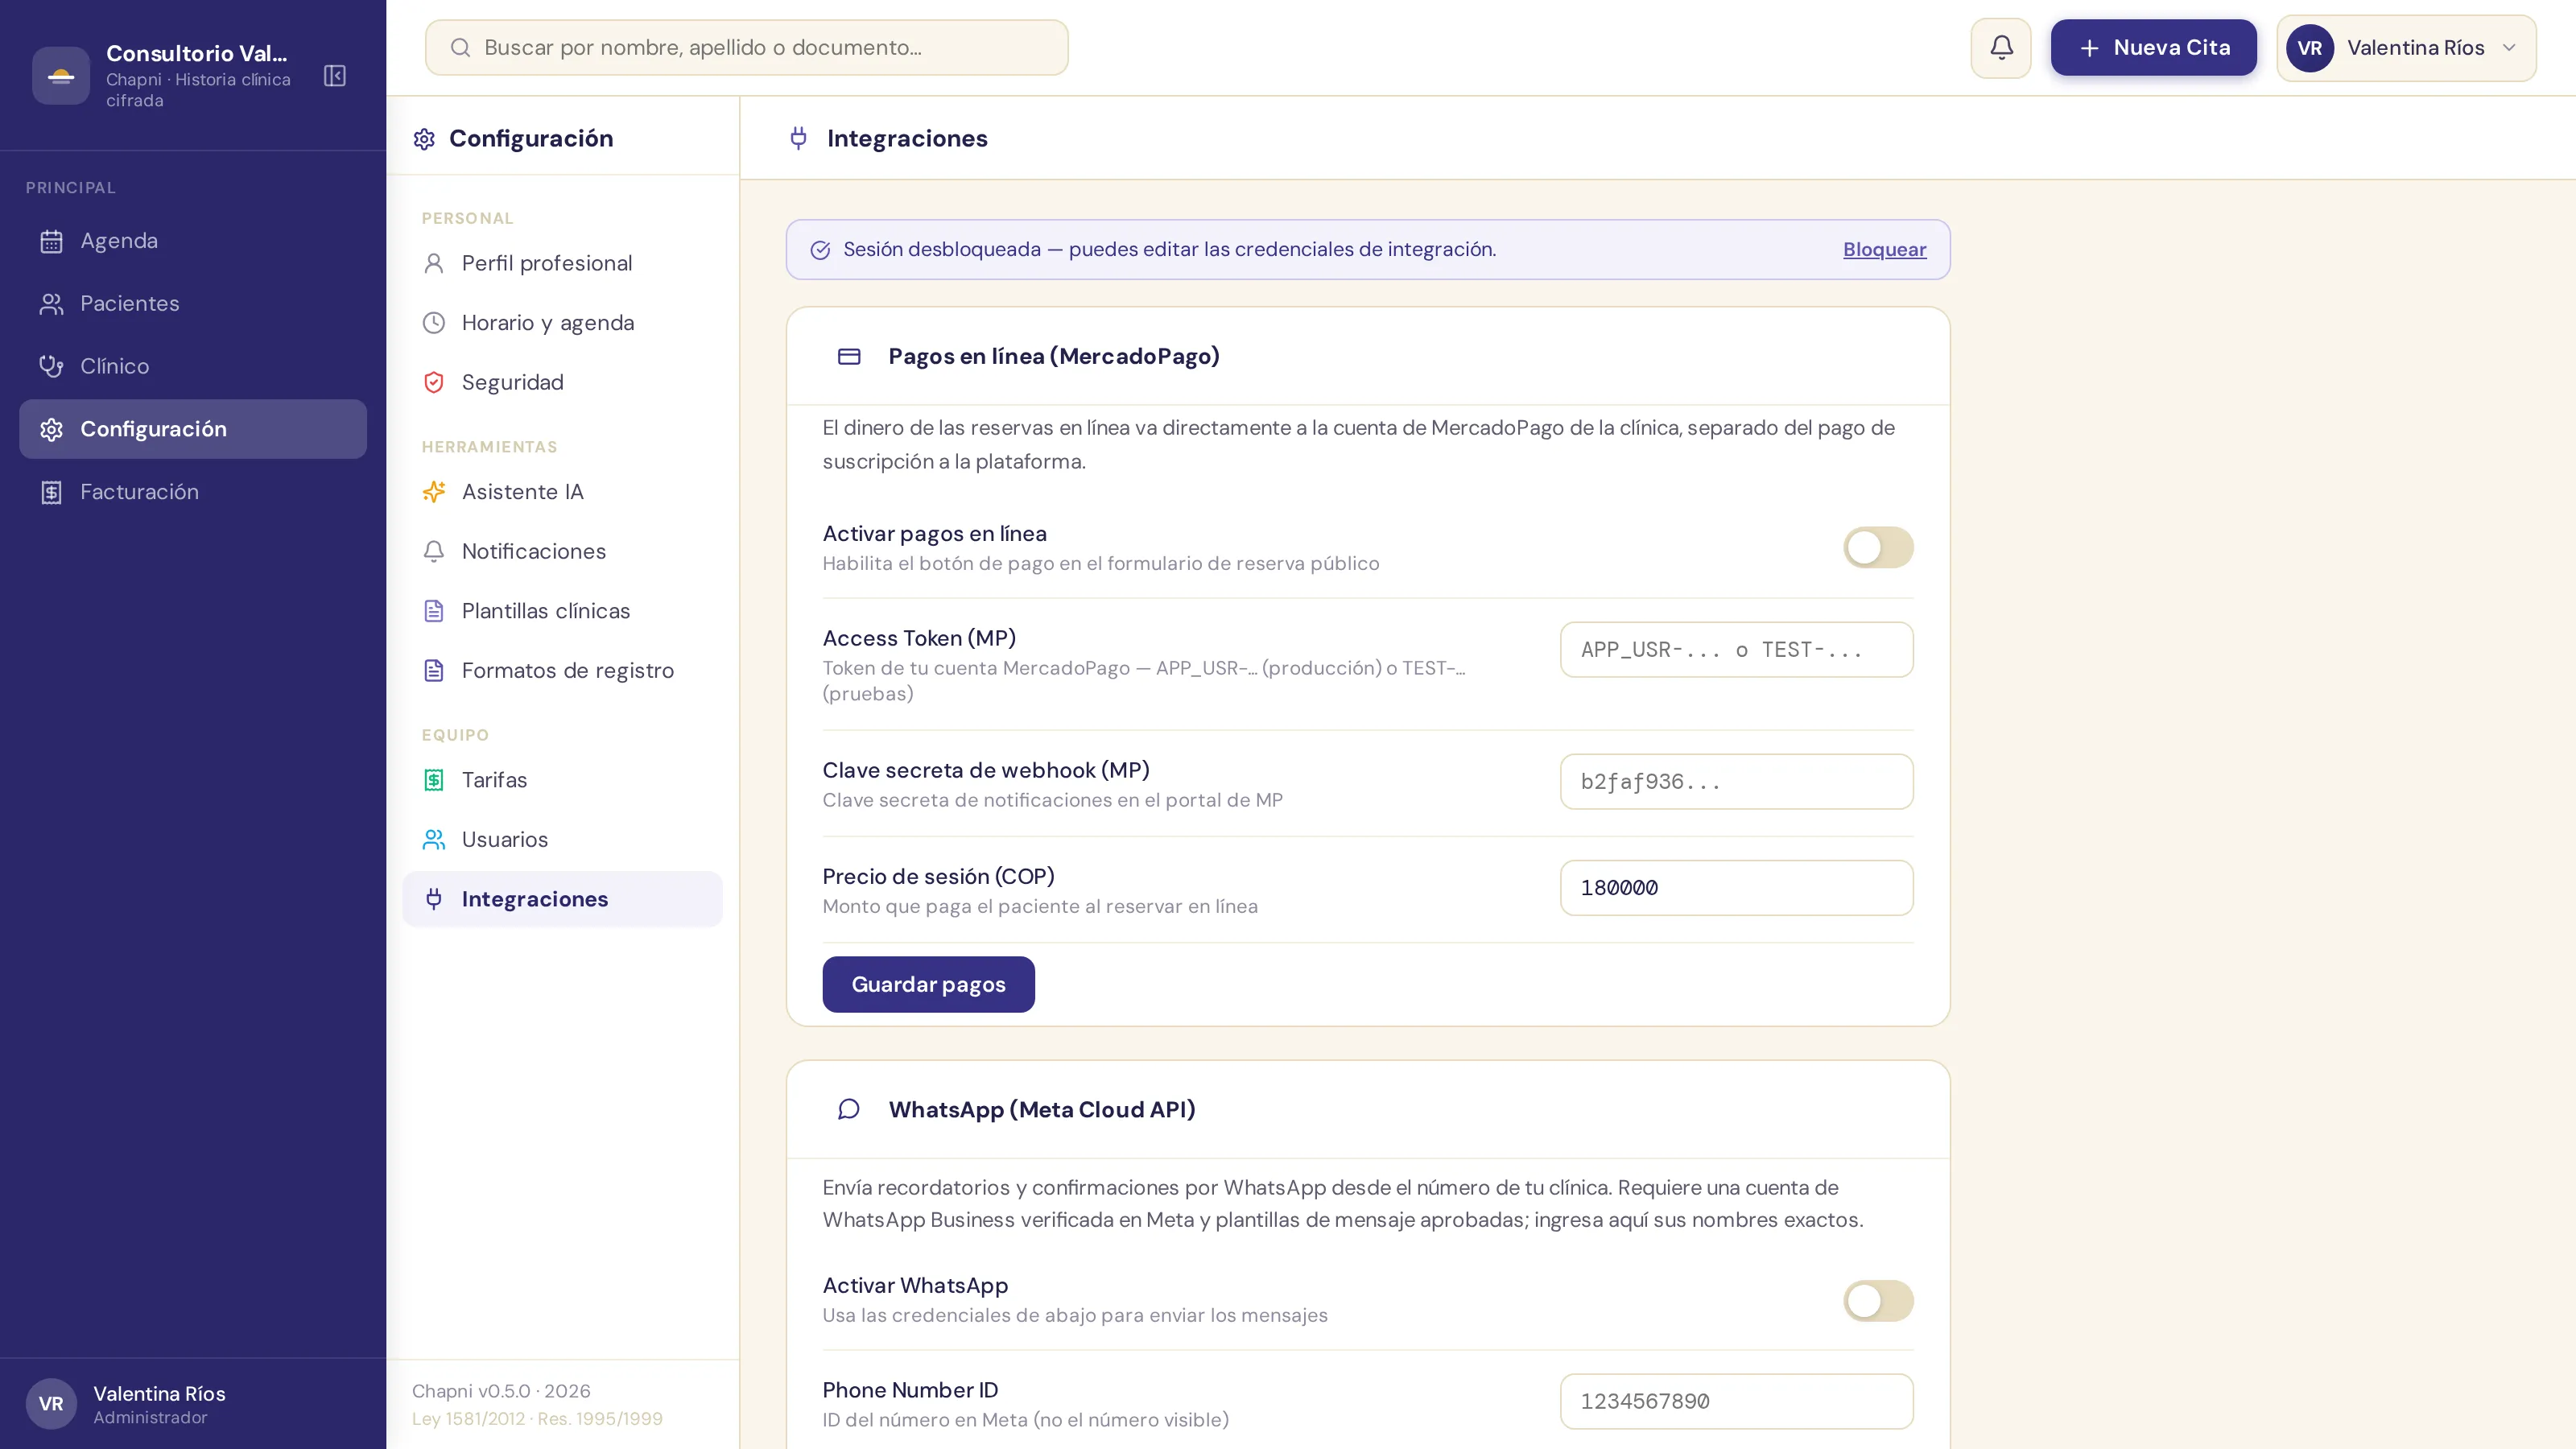Click the check icon in session banner
Image resolution: width=2576 pixels, height=1449 pixels.
coord(820,250)
